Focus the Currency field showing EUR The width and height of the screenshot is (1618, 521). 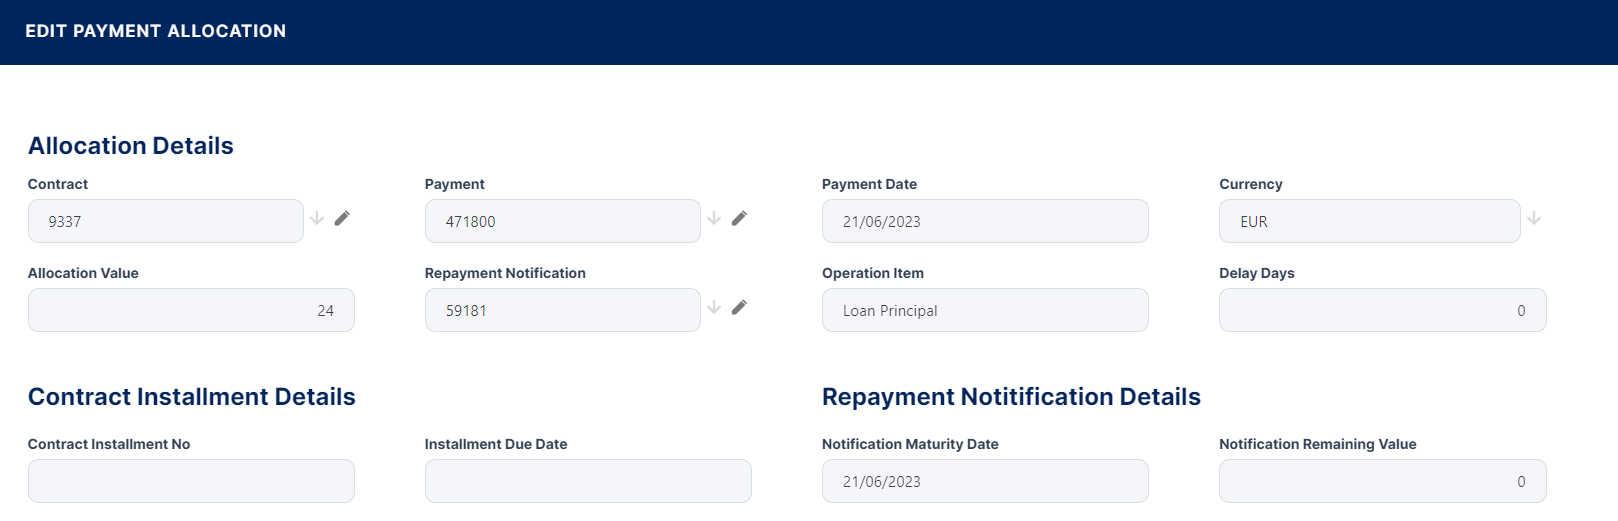[1368, 221]
